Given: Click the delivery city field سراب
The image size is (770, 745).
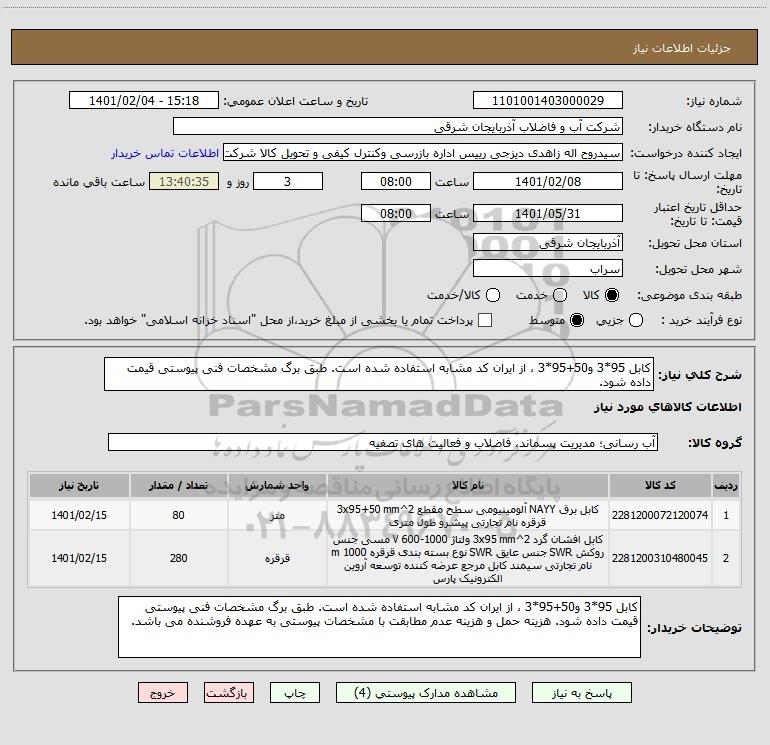Looking at the screenshot, I should point(548,269).
